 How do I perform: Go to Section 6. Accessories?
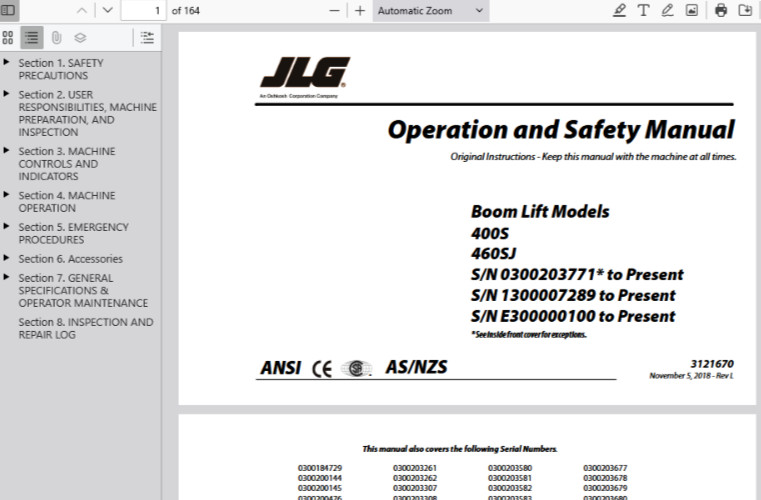pyautogui.click(x=70, y=259)
